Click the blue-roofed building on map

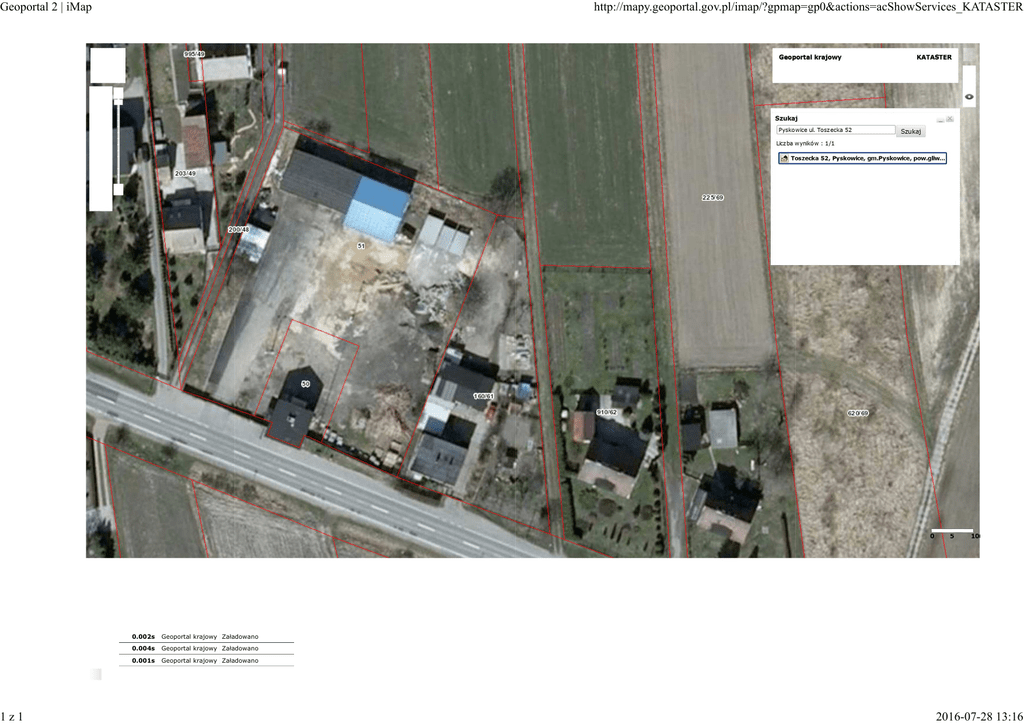pyautogui.click(x=377, y=209)
